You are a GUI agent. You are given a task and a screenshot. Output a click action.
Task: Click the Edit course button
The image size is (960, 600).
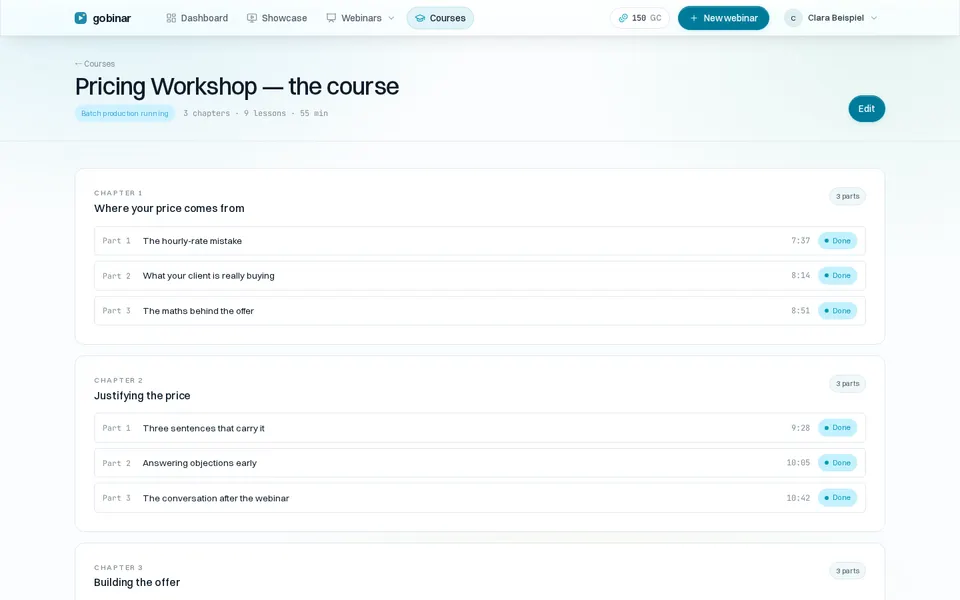pos(866,108)
